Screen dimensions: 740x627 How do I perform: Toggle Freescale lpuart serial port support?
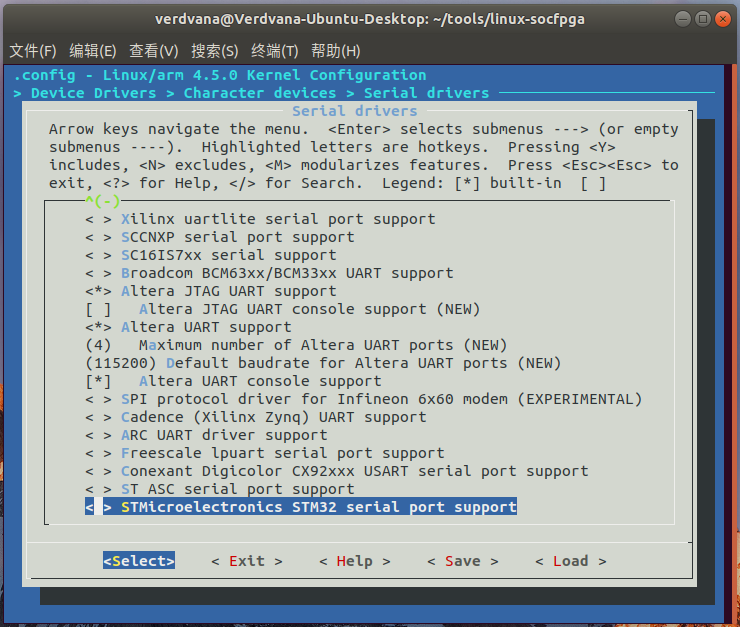(265, 452)
